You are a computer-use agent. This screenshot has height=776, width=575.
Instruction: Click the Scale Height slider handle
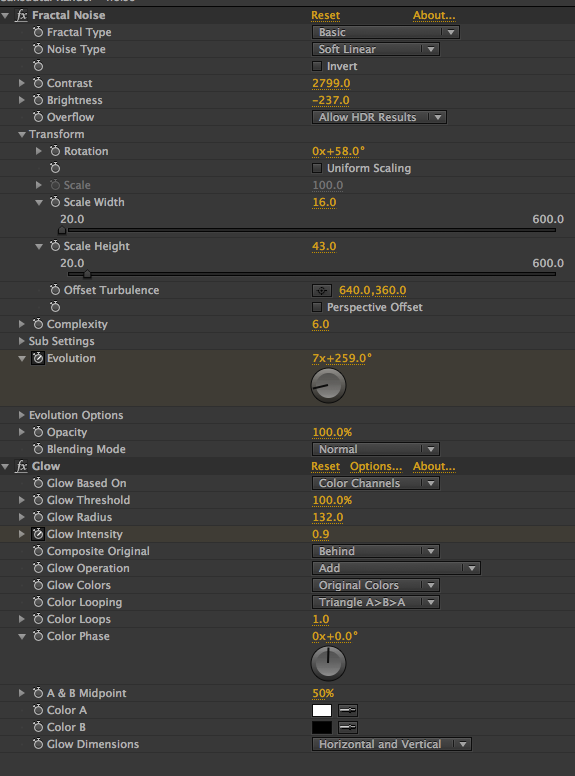pos(87,274)
